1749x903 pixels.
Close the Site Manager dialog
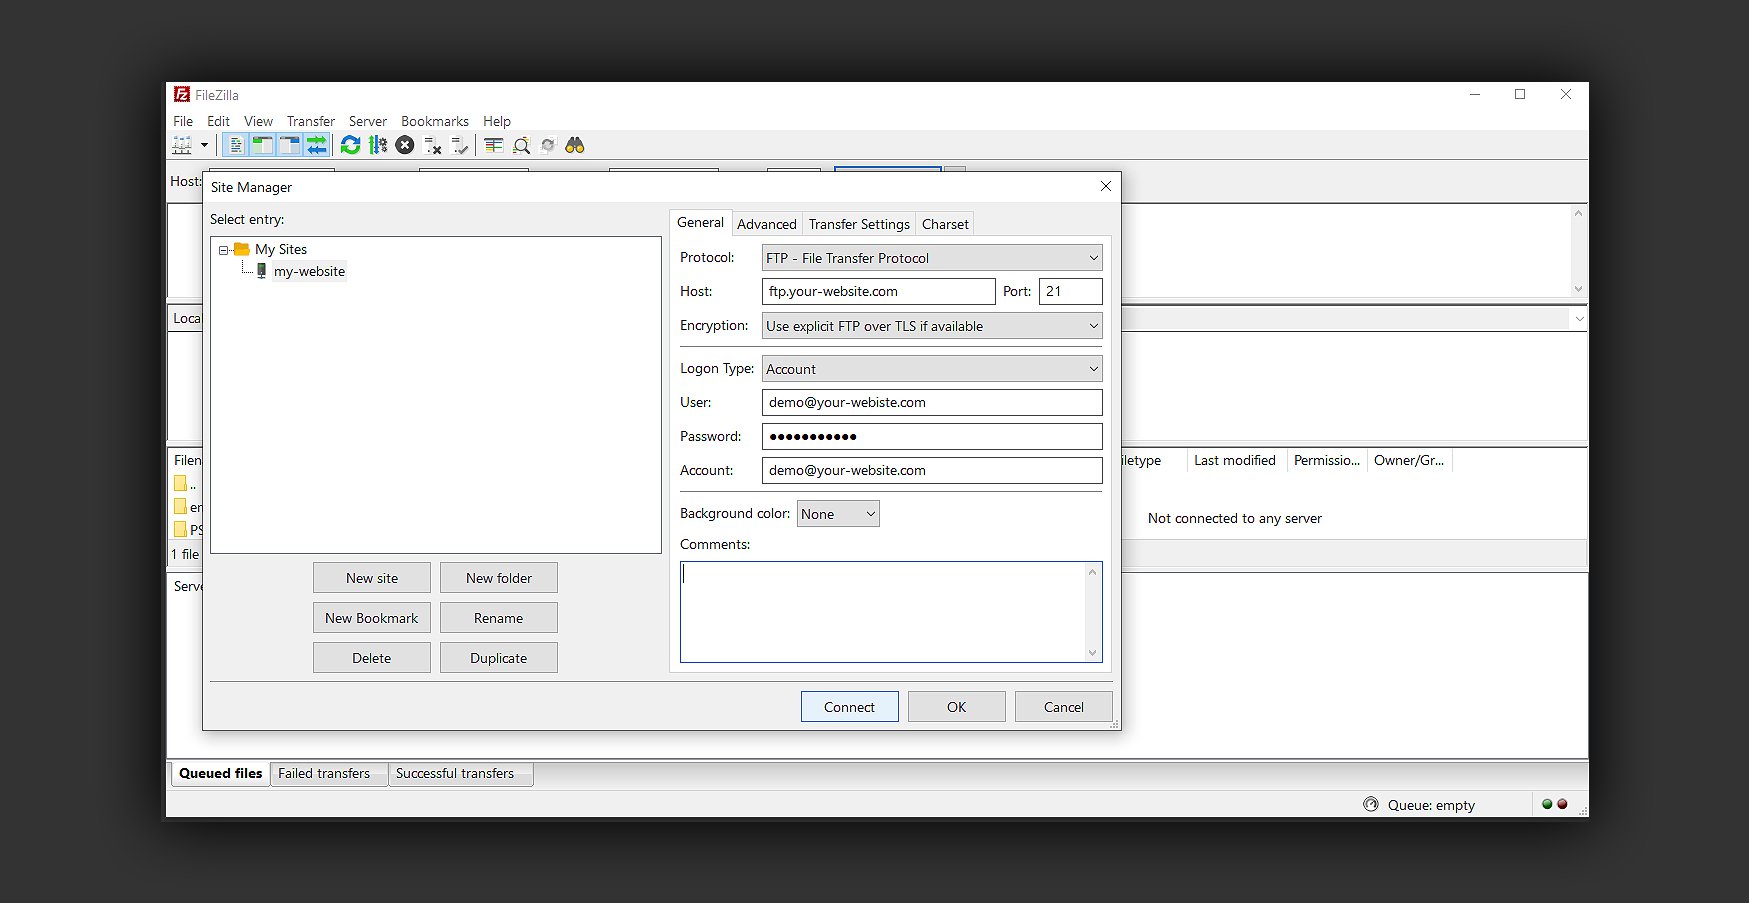(1106, 186)
